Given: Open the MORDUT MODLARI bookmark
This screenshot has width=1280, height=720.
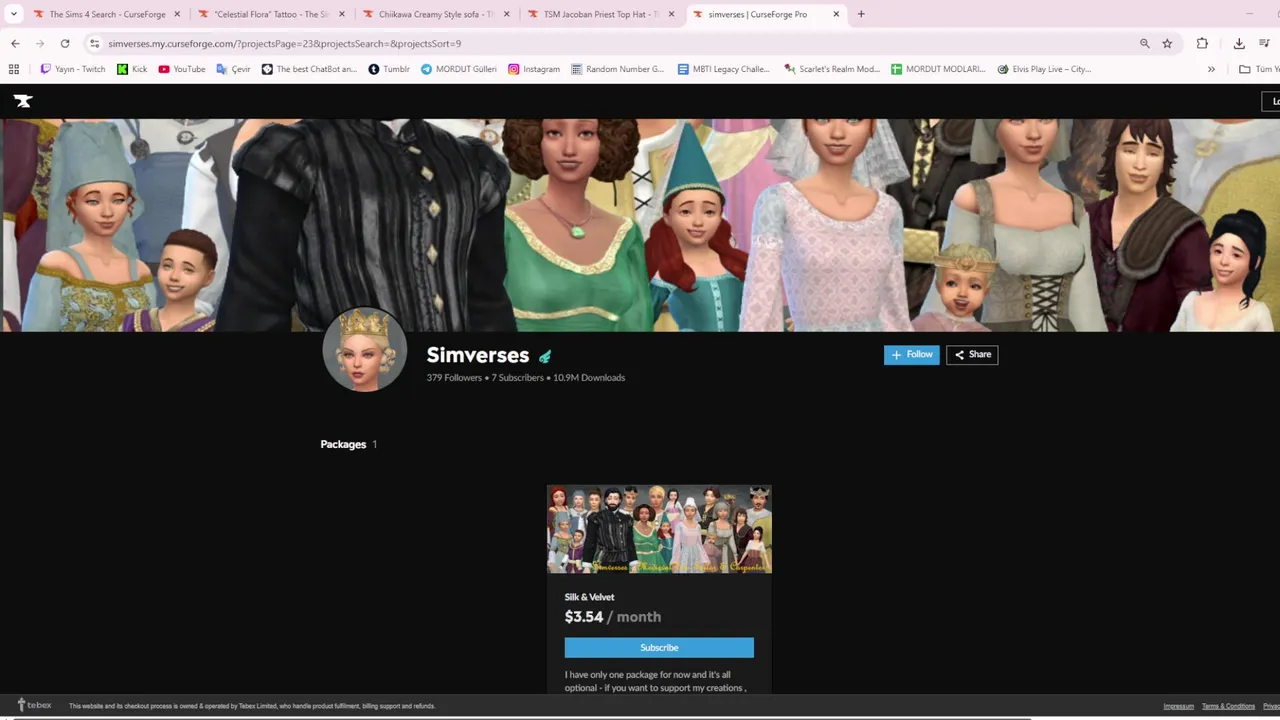Looking at the screenshot, I should point(938,69).
